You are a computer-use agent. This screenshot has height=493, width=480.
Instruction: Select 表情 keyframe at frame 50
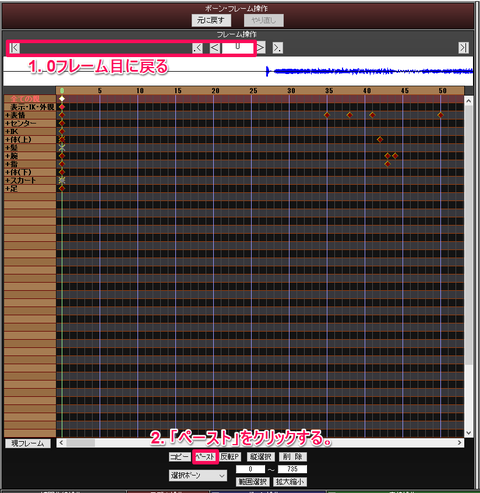click(x=441, y=115)
